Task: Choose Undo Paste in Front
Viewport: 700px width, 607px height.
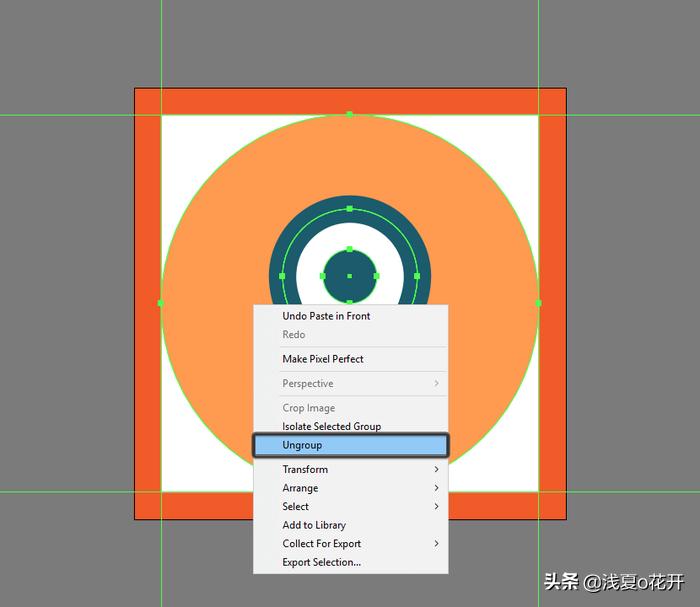Action: [326, 316]
